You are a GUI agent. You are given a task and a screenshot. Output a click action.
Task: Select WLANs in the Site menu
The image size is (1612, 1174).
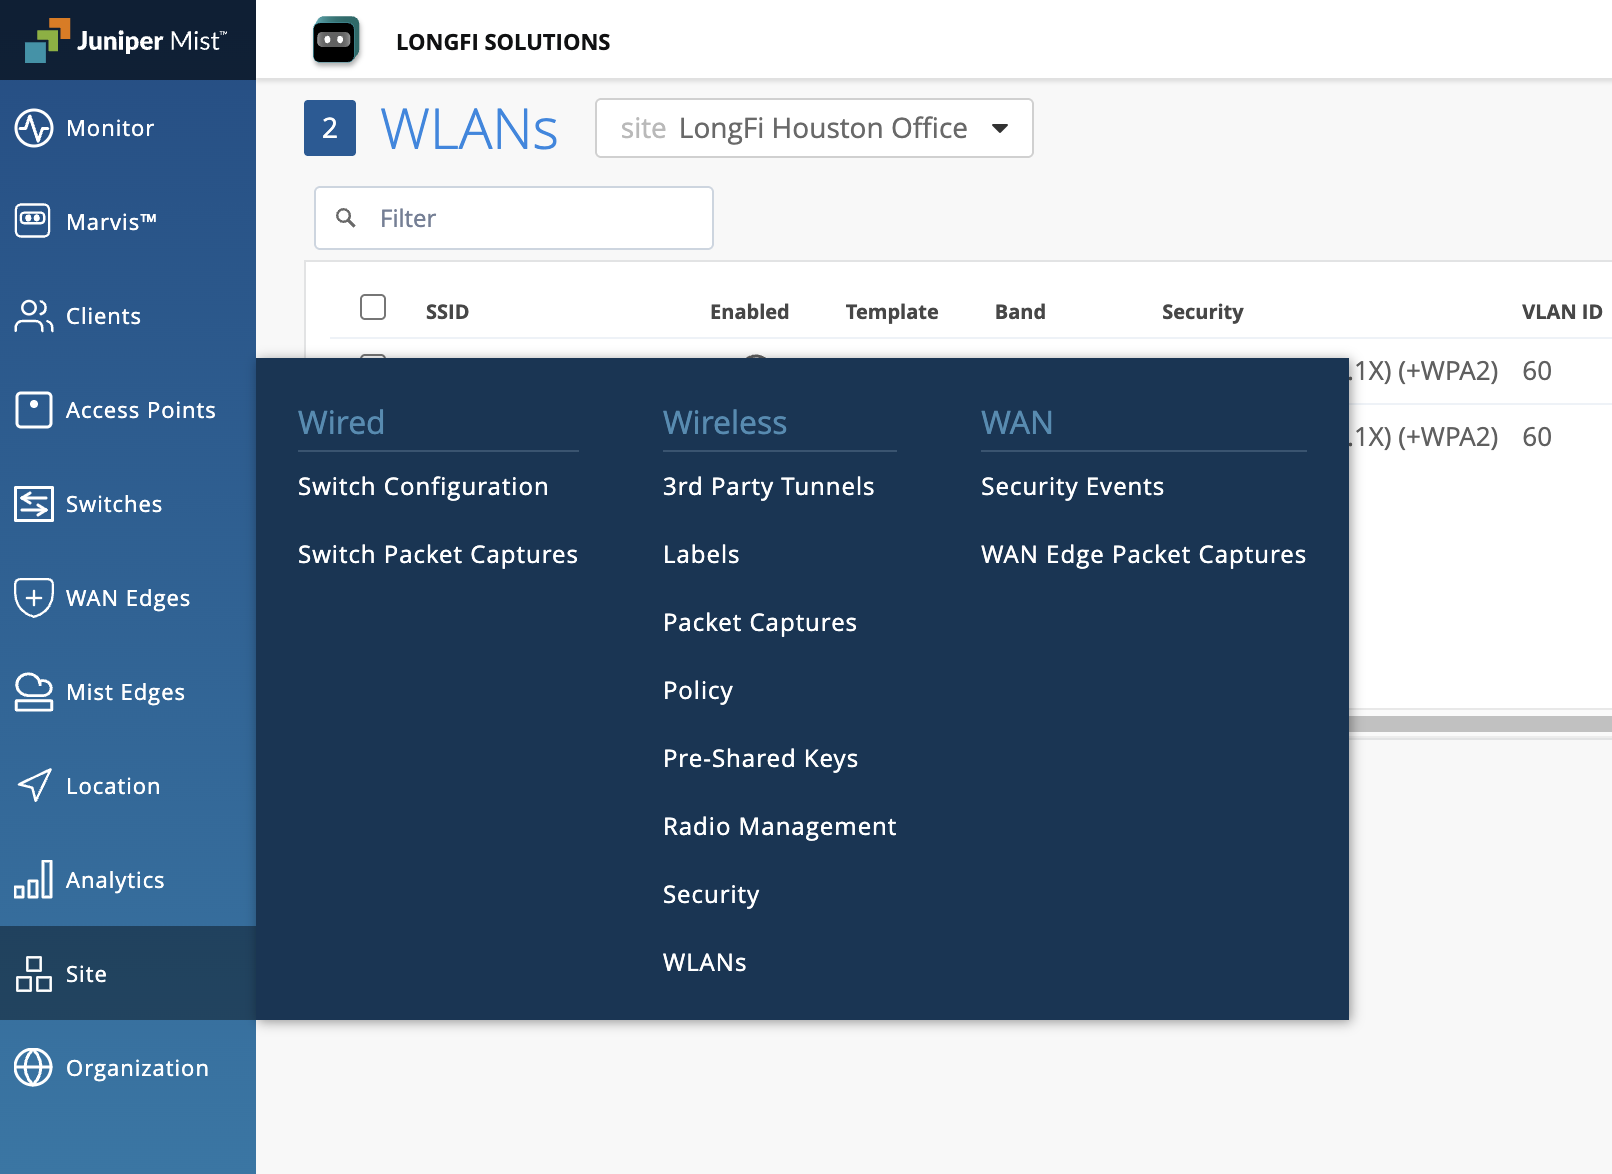click(705, 962)
